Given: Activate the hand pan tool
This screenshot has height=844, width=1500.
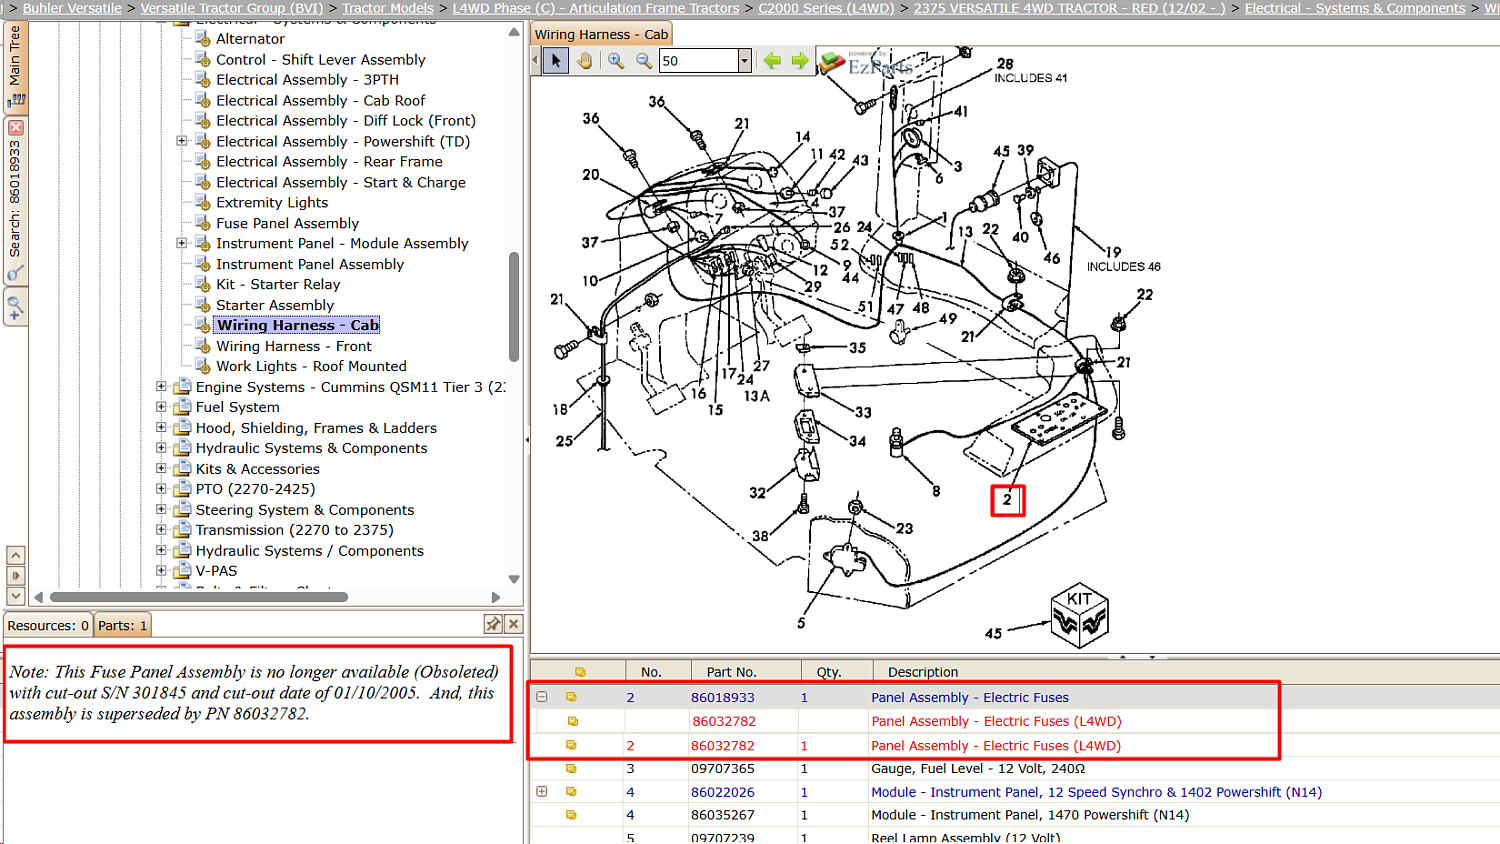Looking at the screenshot, I should click(584, 61).
